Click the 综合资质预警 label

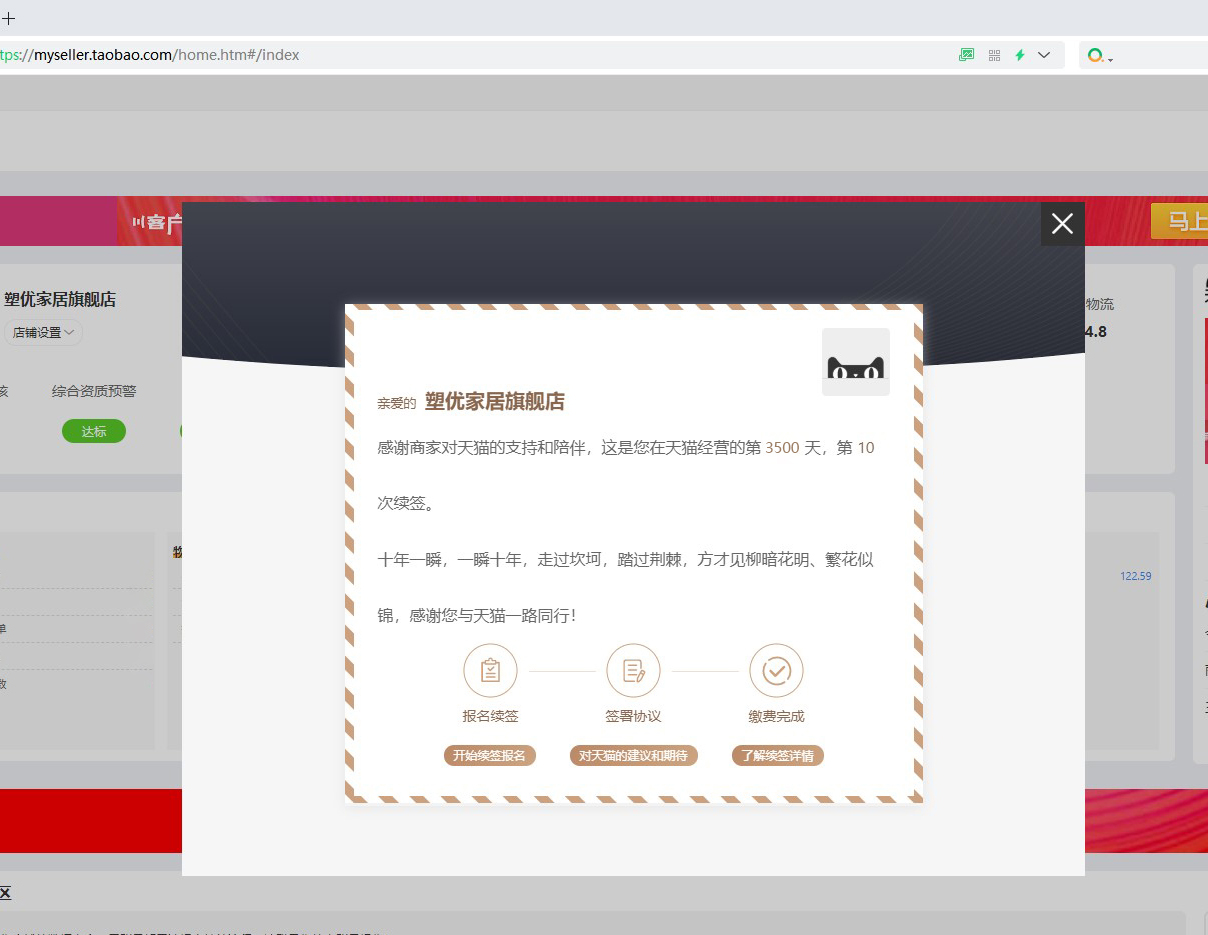(94, 391)
